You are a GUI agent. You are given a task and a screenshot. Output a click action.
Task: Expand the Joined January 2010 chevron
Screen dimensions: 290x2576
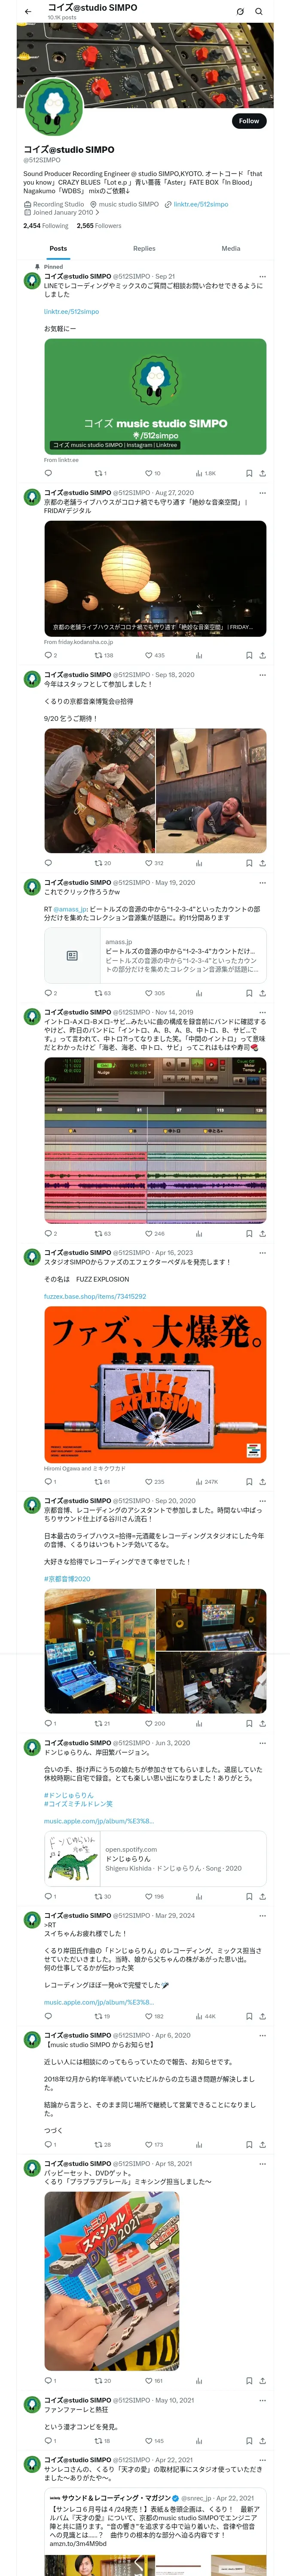[97, 212]
